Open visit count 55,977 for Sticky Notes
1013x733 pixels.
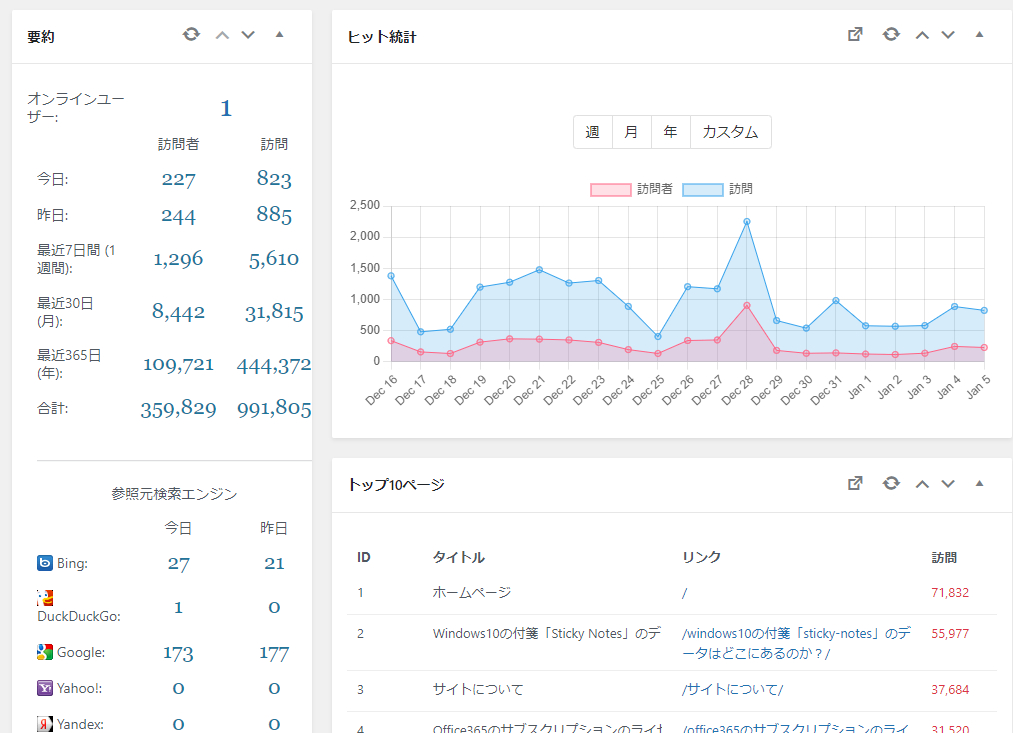click(x=950, y=634)
